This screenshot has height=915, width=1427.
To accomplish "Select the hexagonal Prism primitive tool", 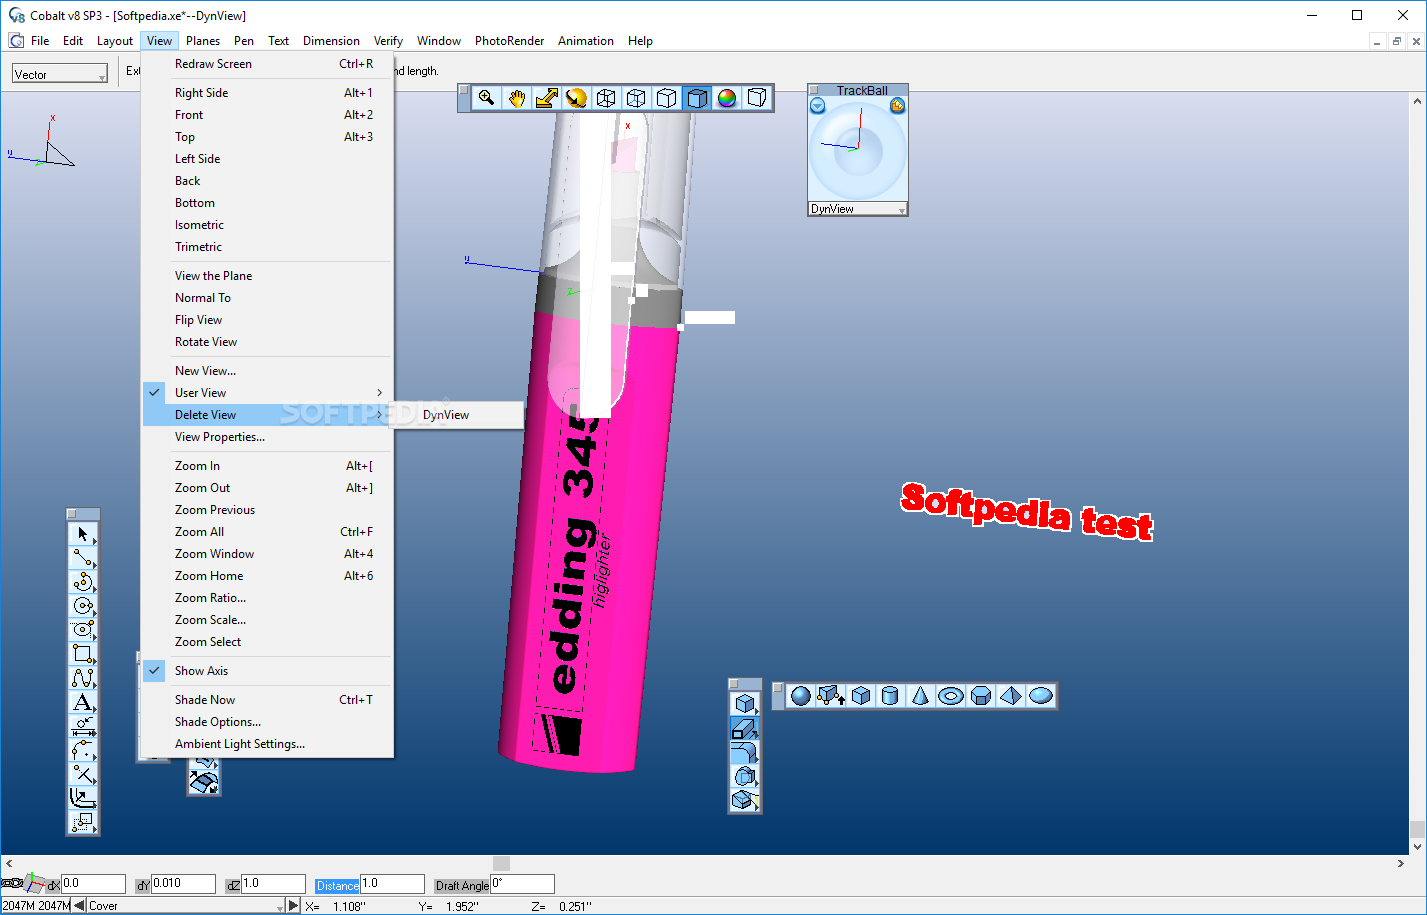I will (x=981, y=696).
